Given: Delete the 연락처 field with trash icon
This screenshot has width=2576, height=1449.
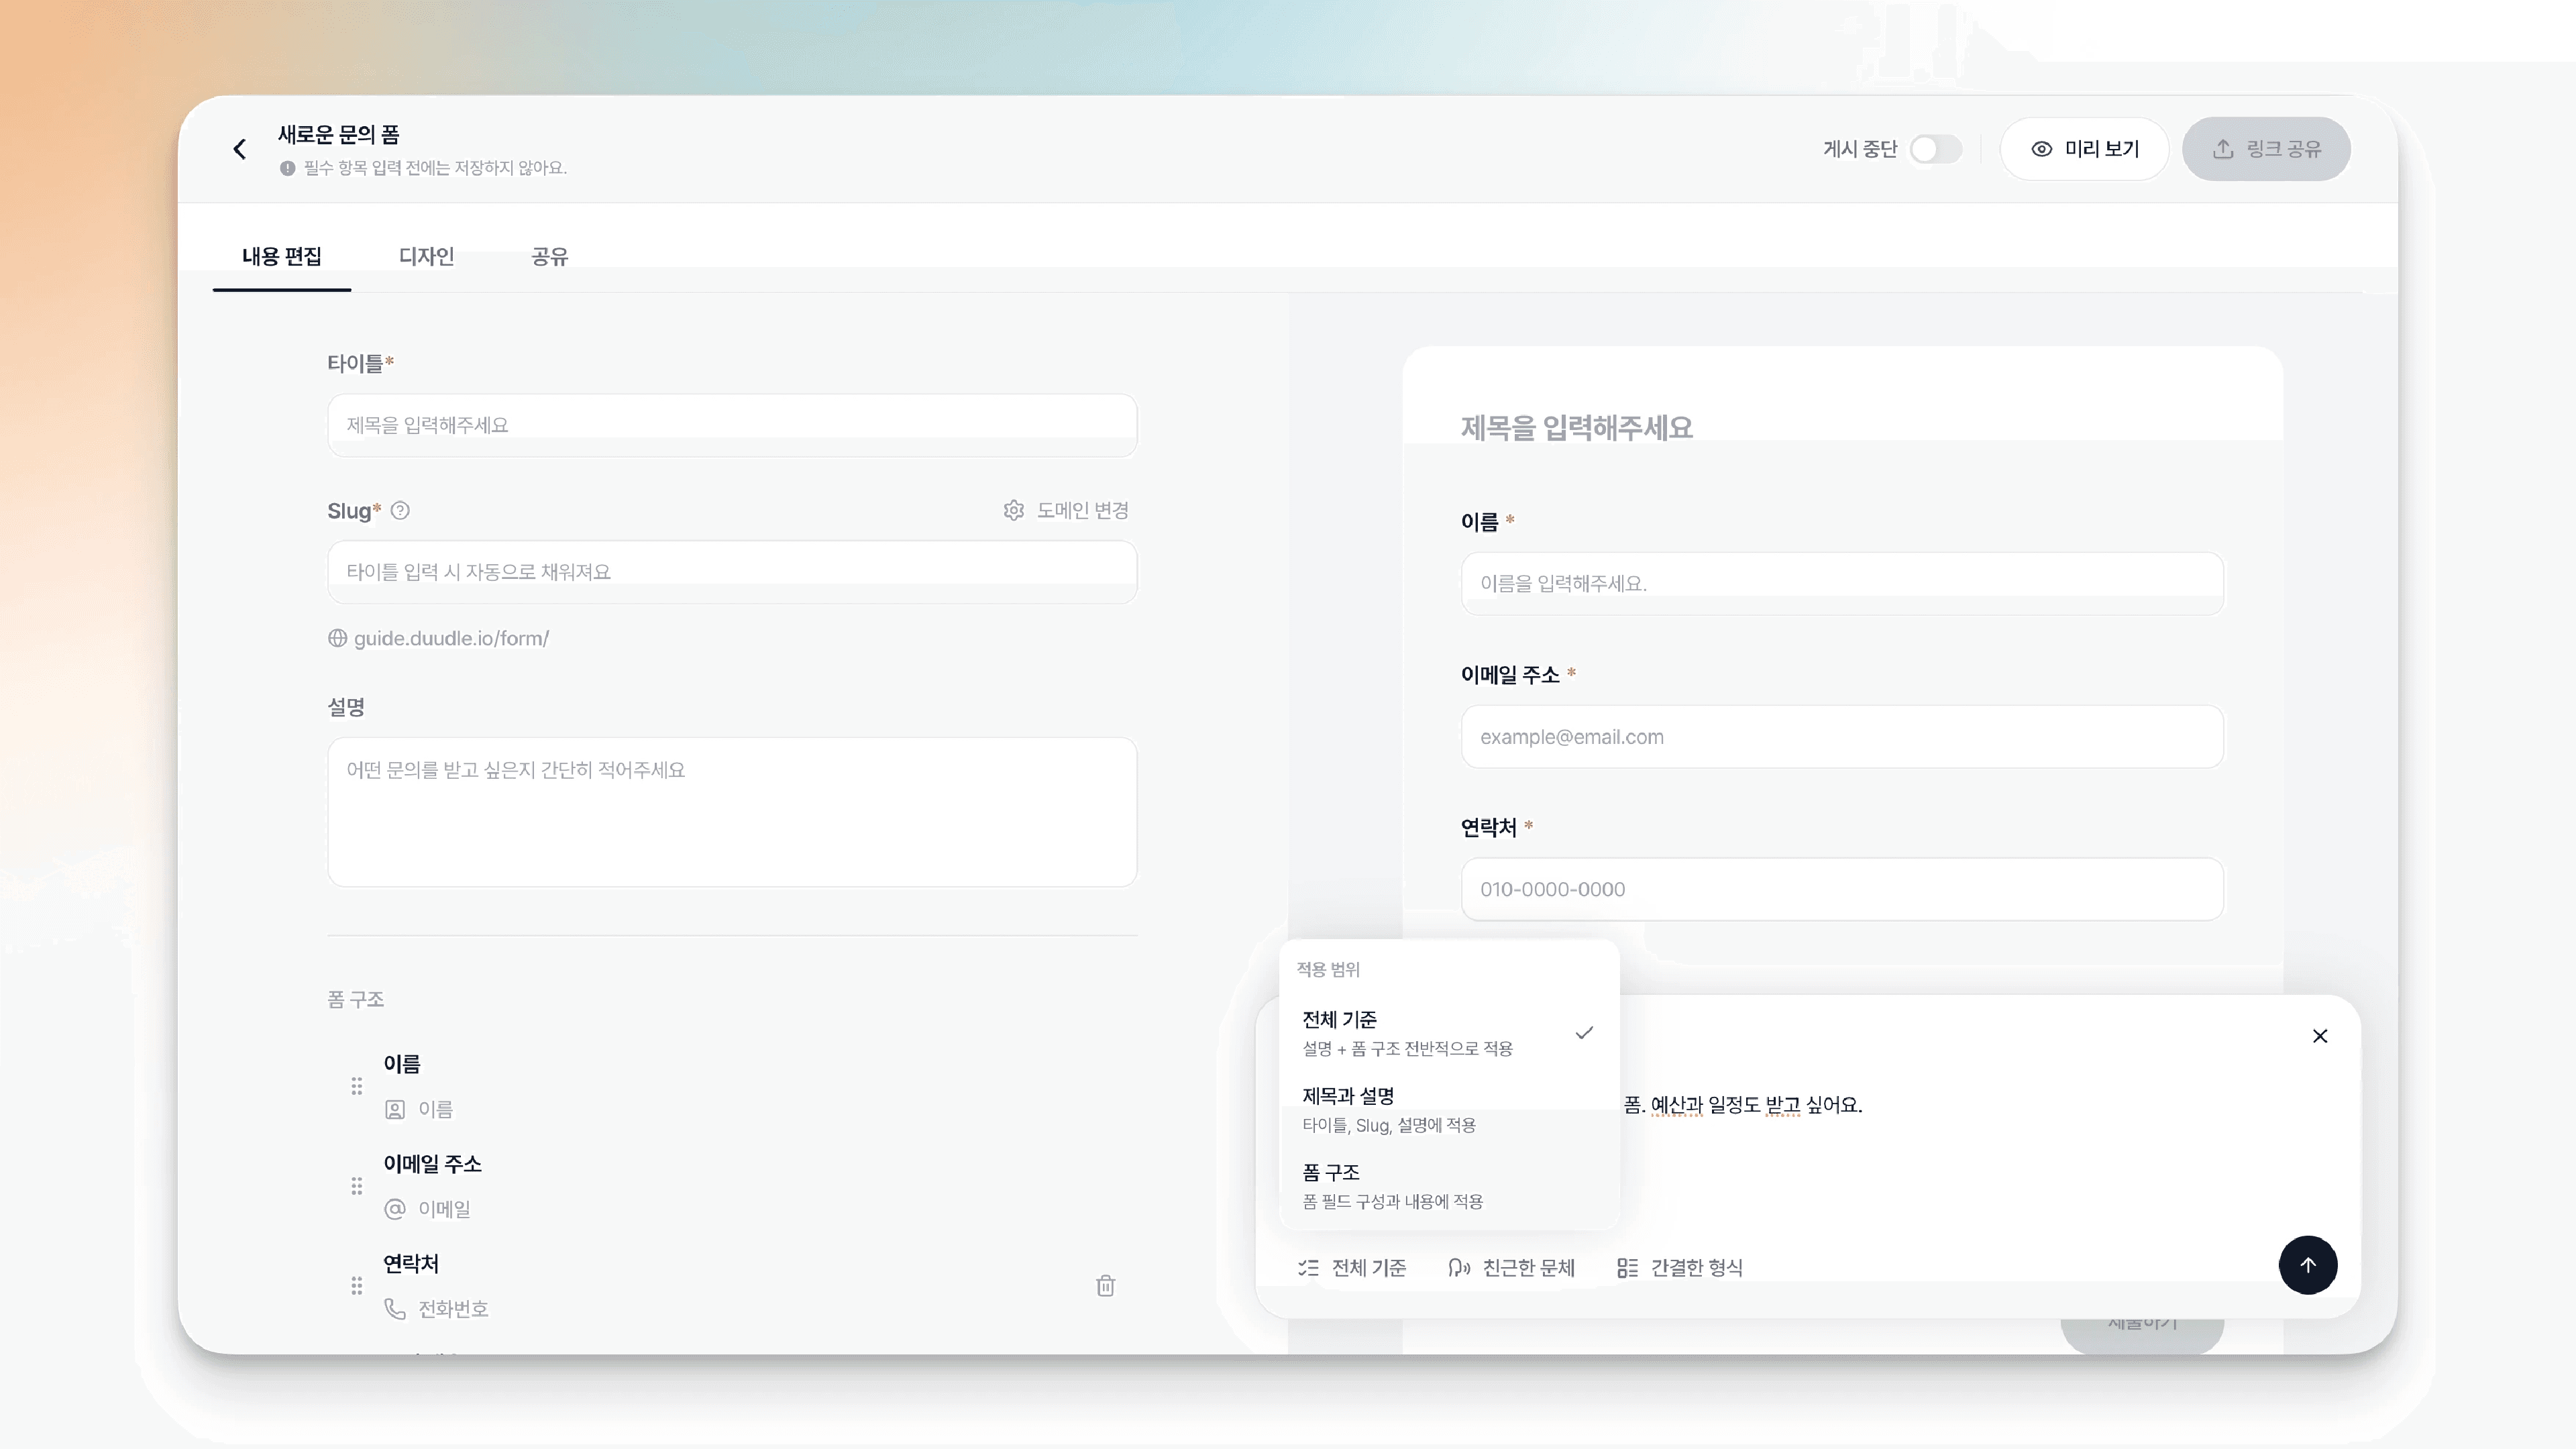Looking at the screenshot, I should [1105, 1286].
